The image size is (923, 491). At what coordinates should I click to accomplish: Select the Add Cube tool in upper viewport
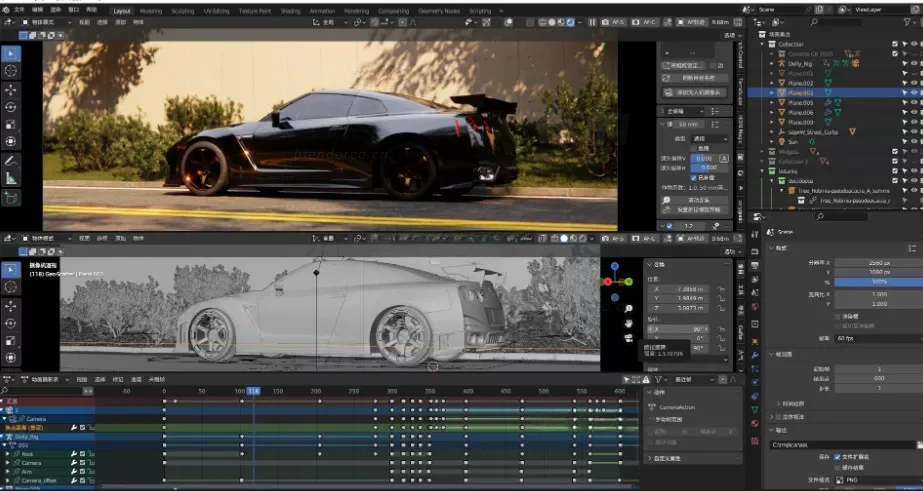(x=11, y=198)
